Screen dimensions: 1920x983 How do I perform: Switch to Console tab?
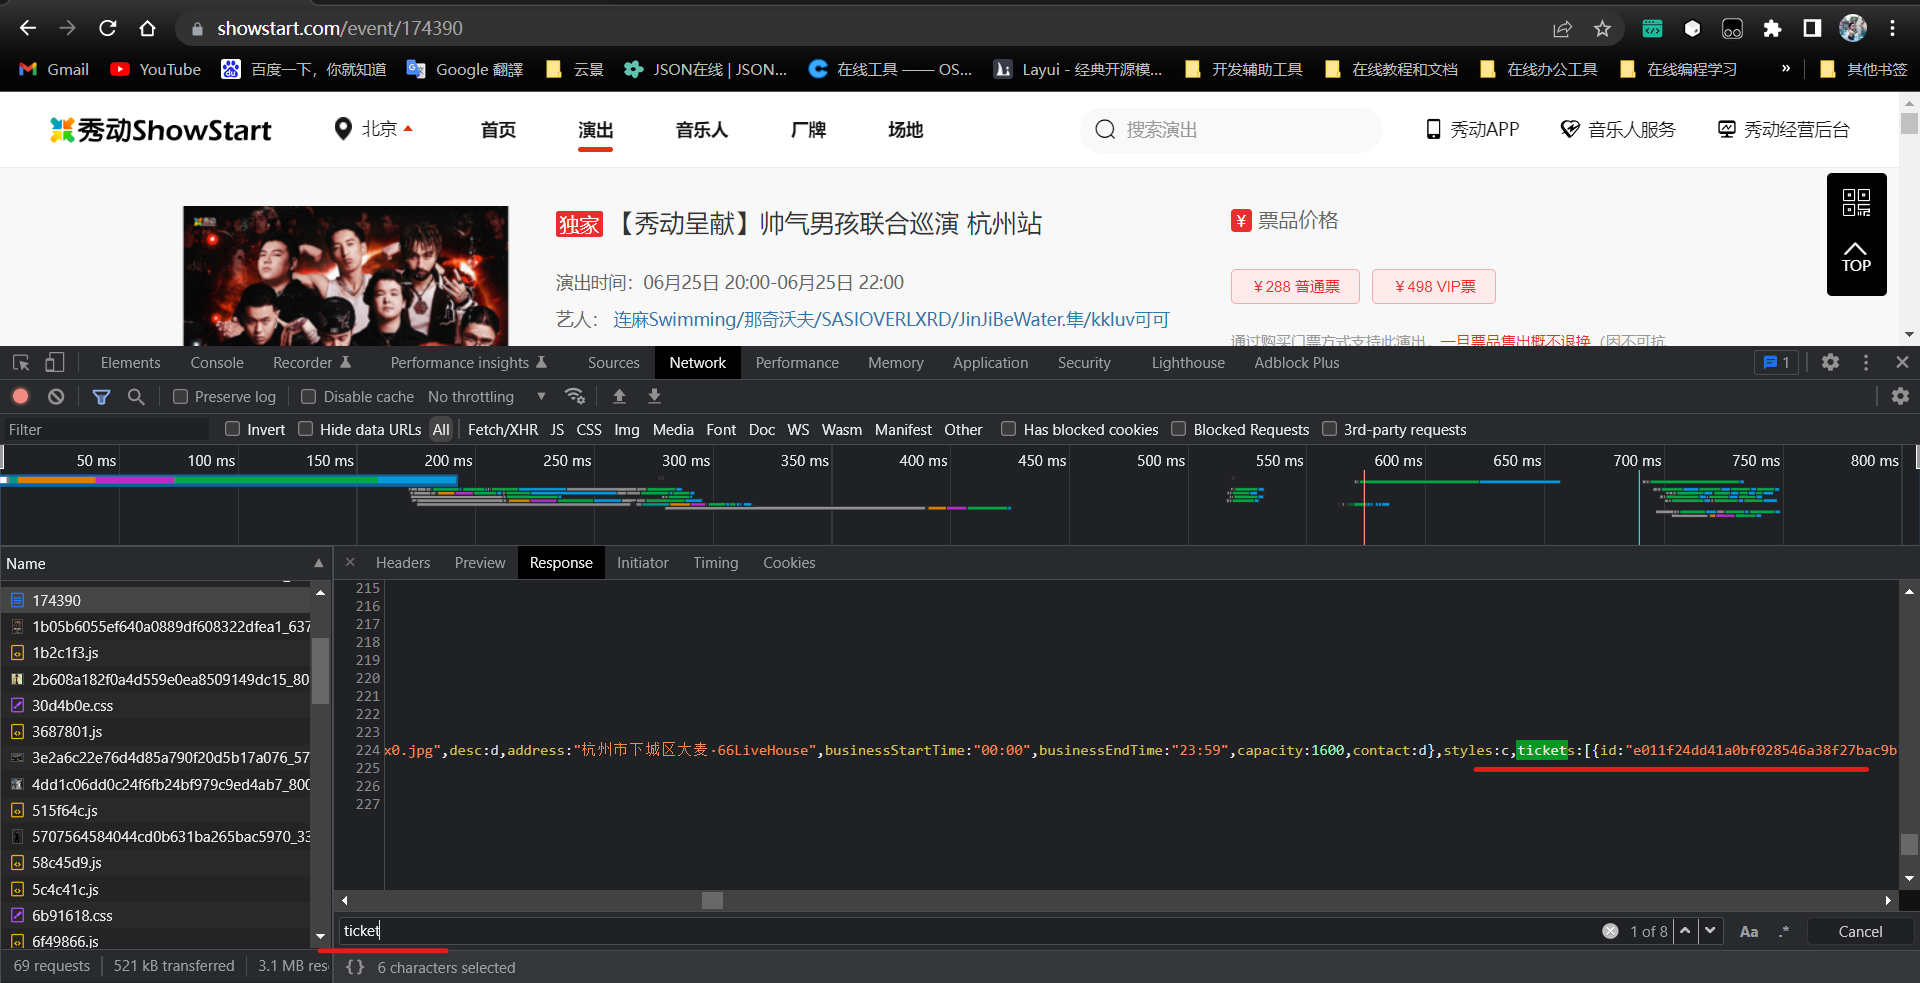[x=217, y=362]
